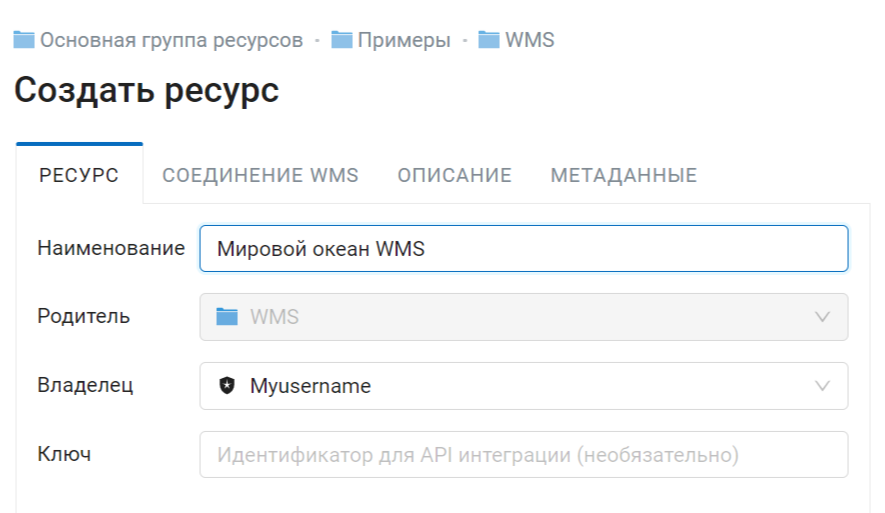Click folder icon beside Примеры breadcrumb

341,40
